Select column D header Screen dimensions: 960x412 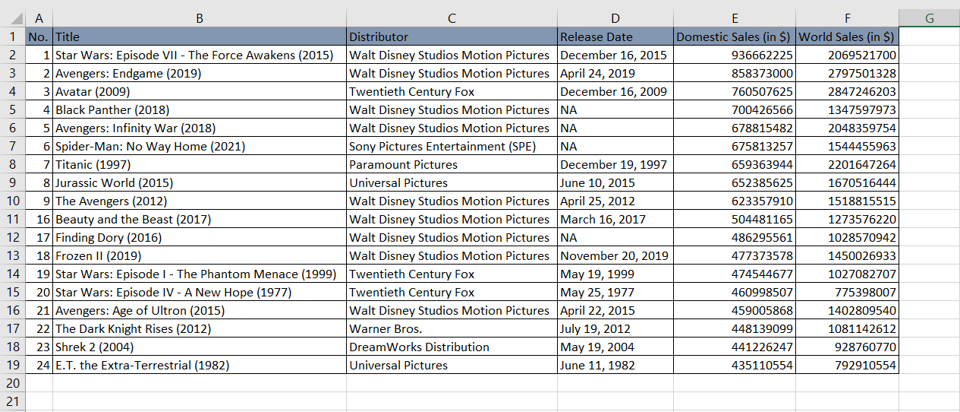coord(615,18)
